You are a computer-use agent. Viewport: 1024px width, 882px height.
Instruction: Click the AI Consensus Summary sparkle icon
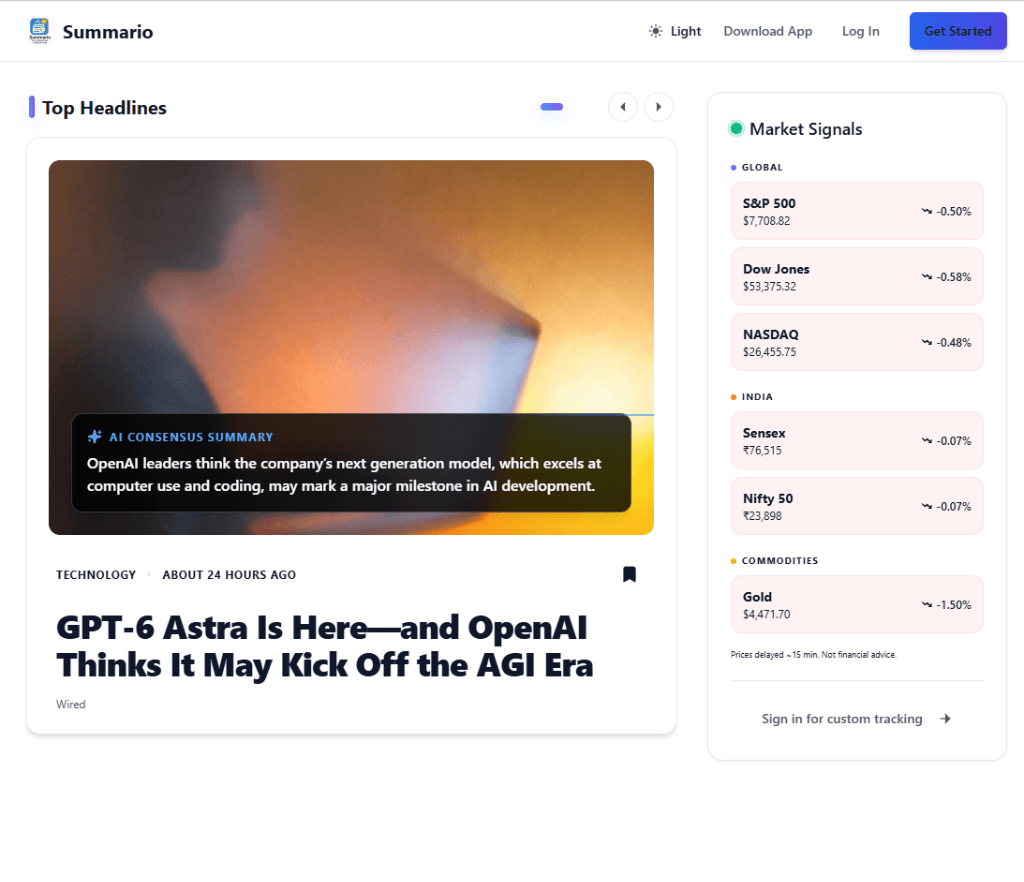(x=95, y=437)
